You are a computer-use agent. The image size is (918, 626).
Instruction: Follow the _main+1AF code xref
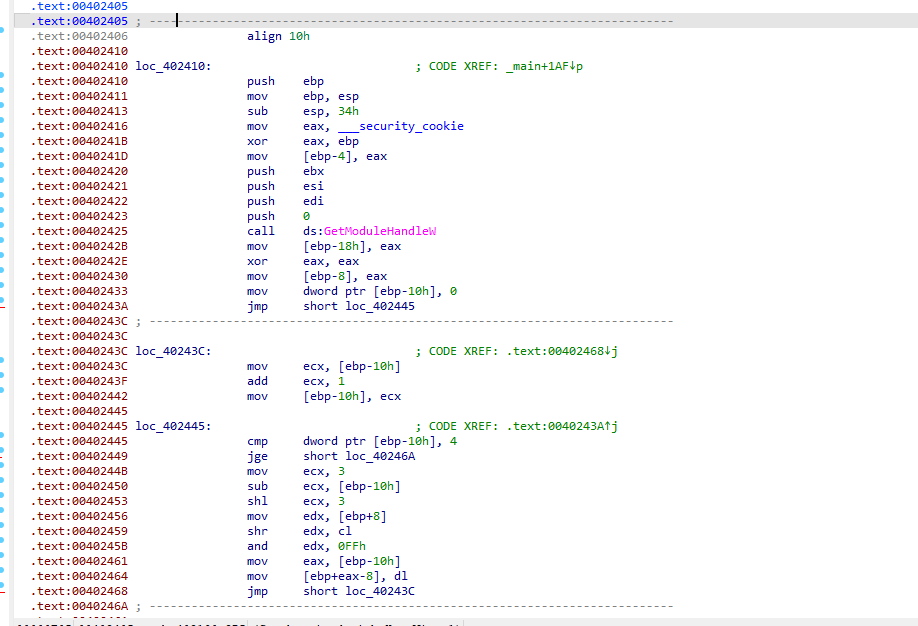click(540, 66)
